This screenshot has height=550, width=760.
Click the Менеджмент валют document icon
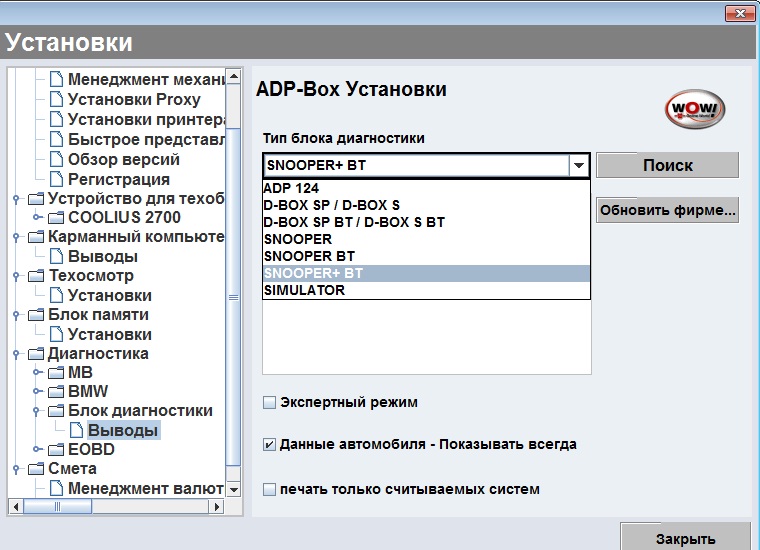pyautogui.click(x=57, y=488)
